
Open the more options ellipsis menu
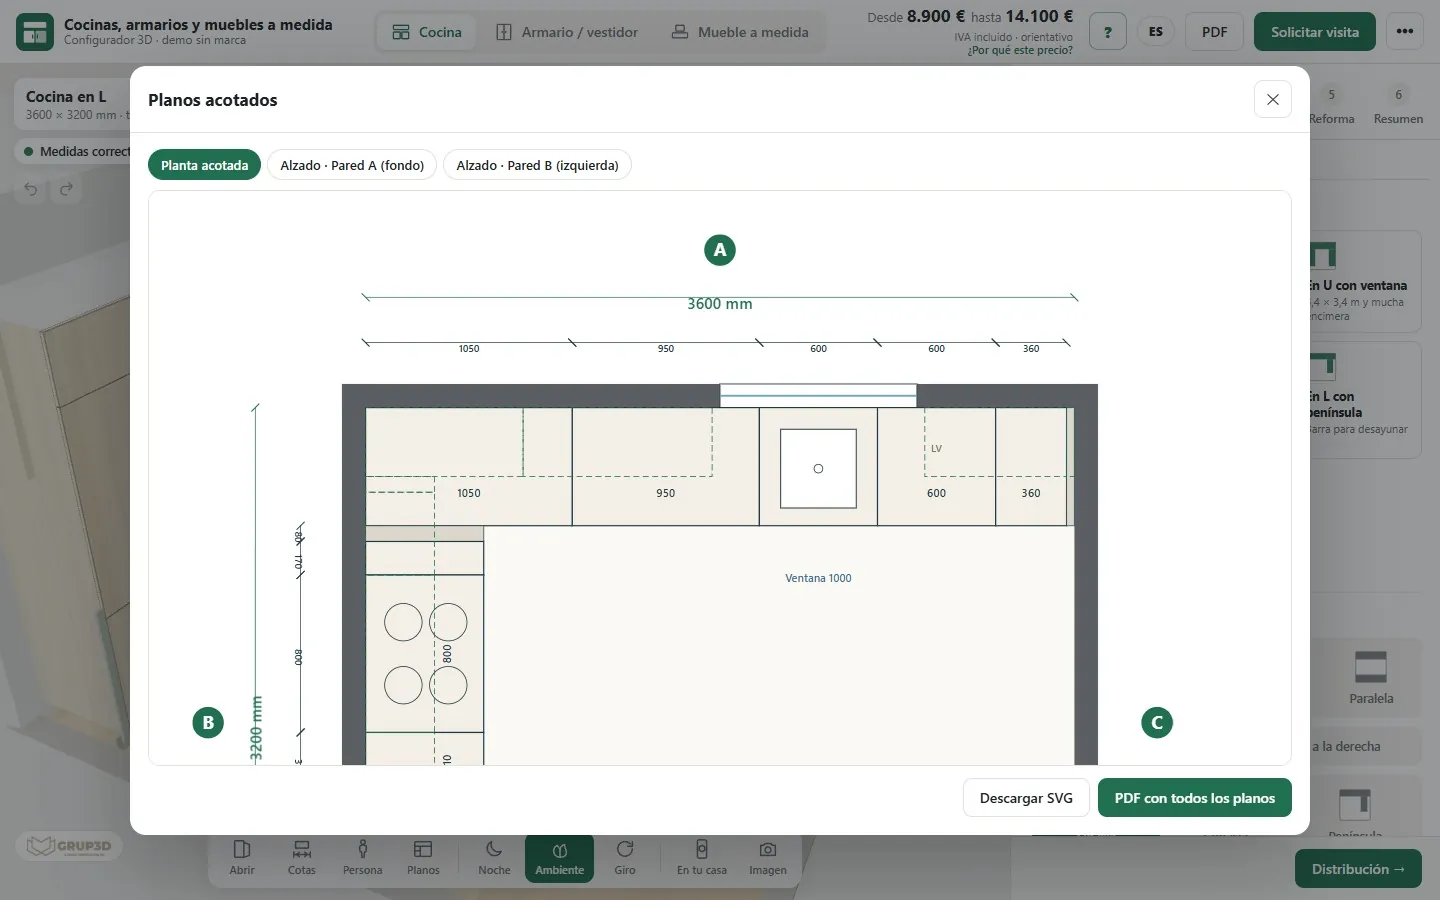(1405, 32)
